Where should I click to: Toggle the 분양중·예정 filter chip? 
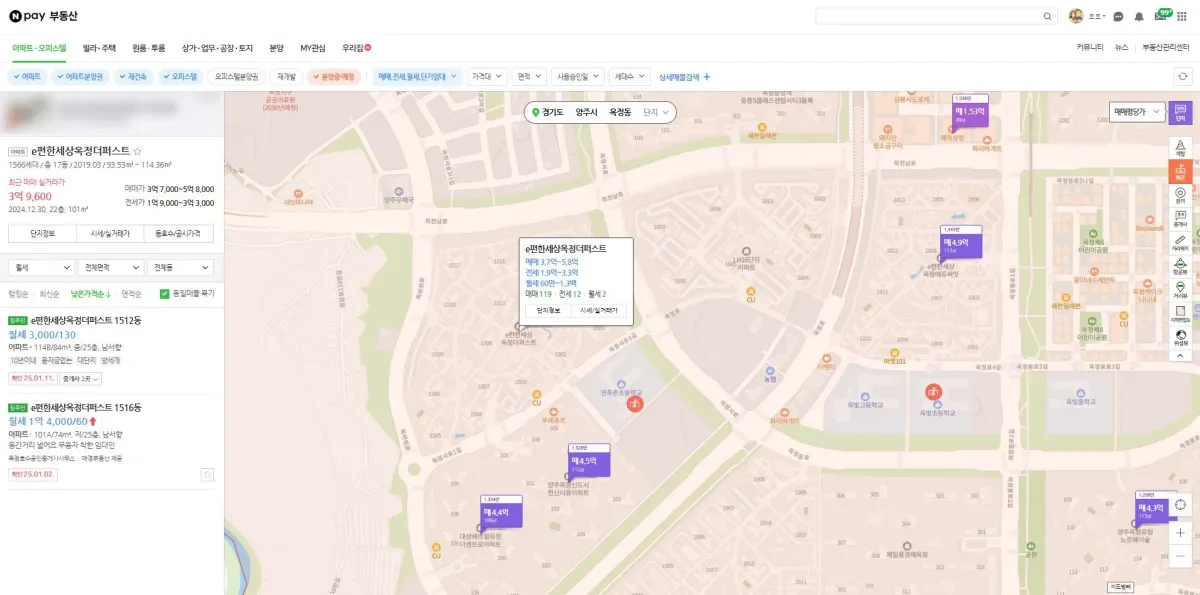pos(335,76)
